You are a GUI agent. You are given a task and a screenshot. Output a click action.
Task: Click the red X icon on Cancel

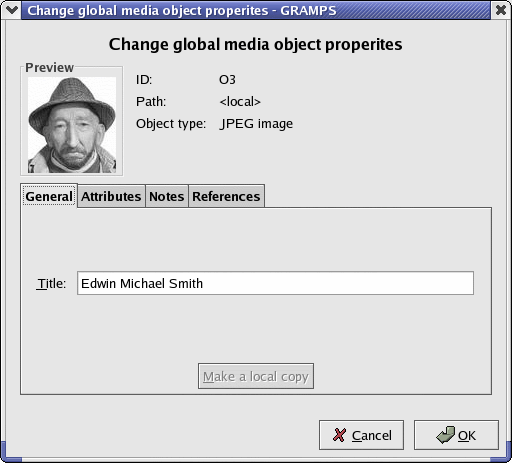339,435
